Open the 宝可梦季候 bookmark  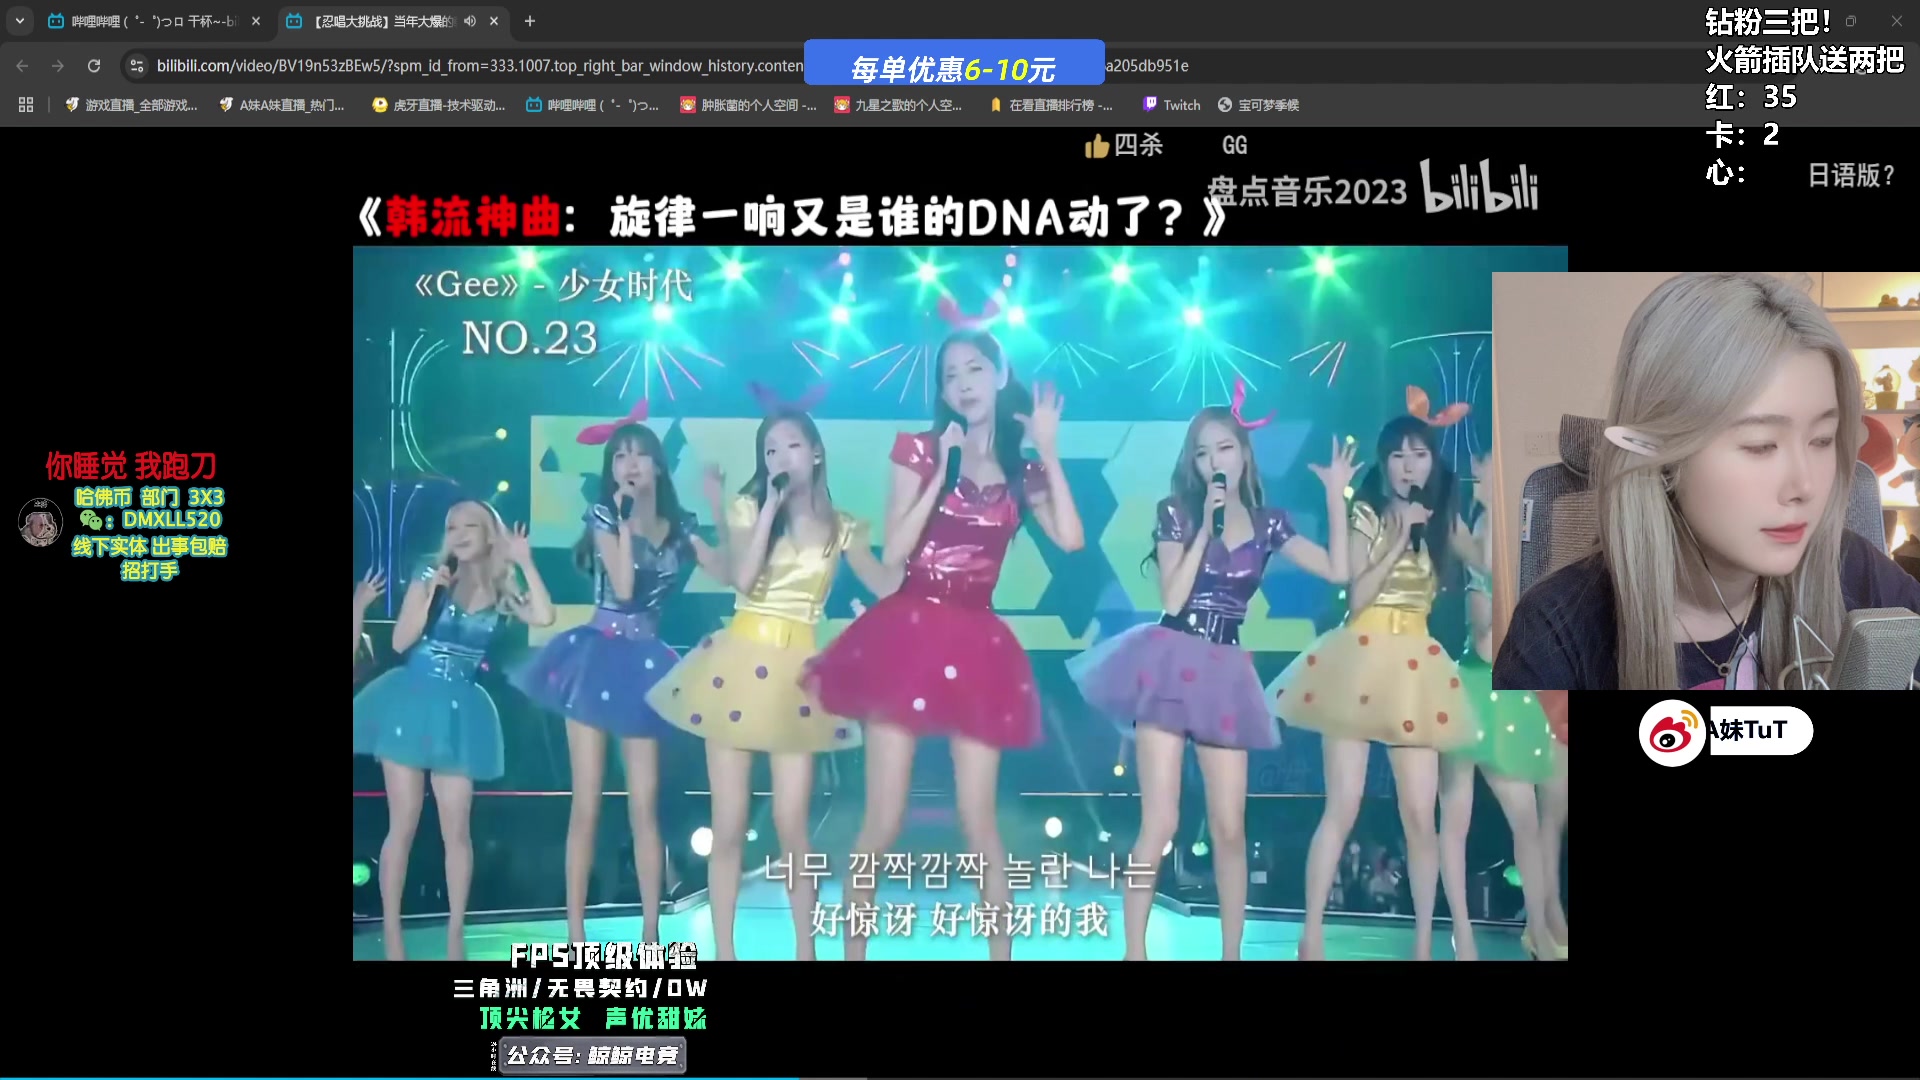(x=1259, y=105)
